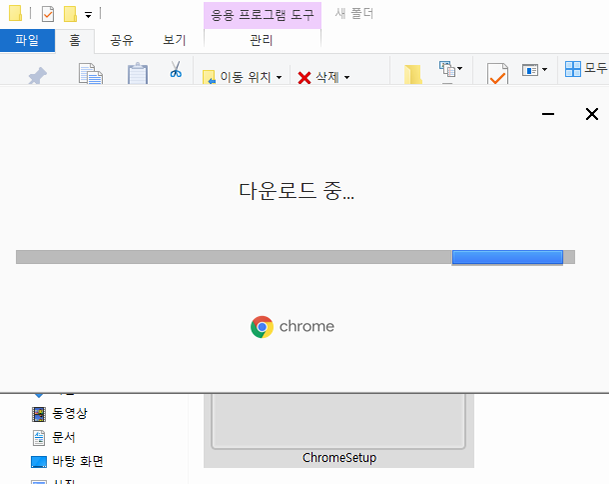
Task: Open the new item dropdown icon
Action: [451, 69]
